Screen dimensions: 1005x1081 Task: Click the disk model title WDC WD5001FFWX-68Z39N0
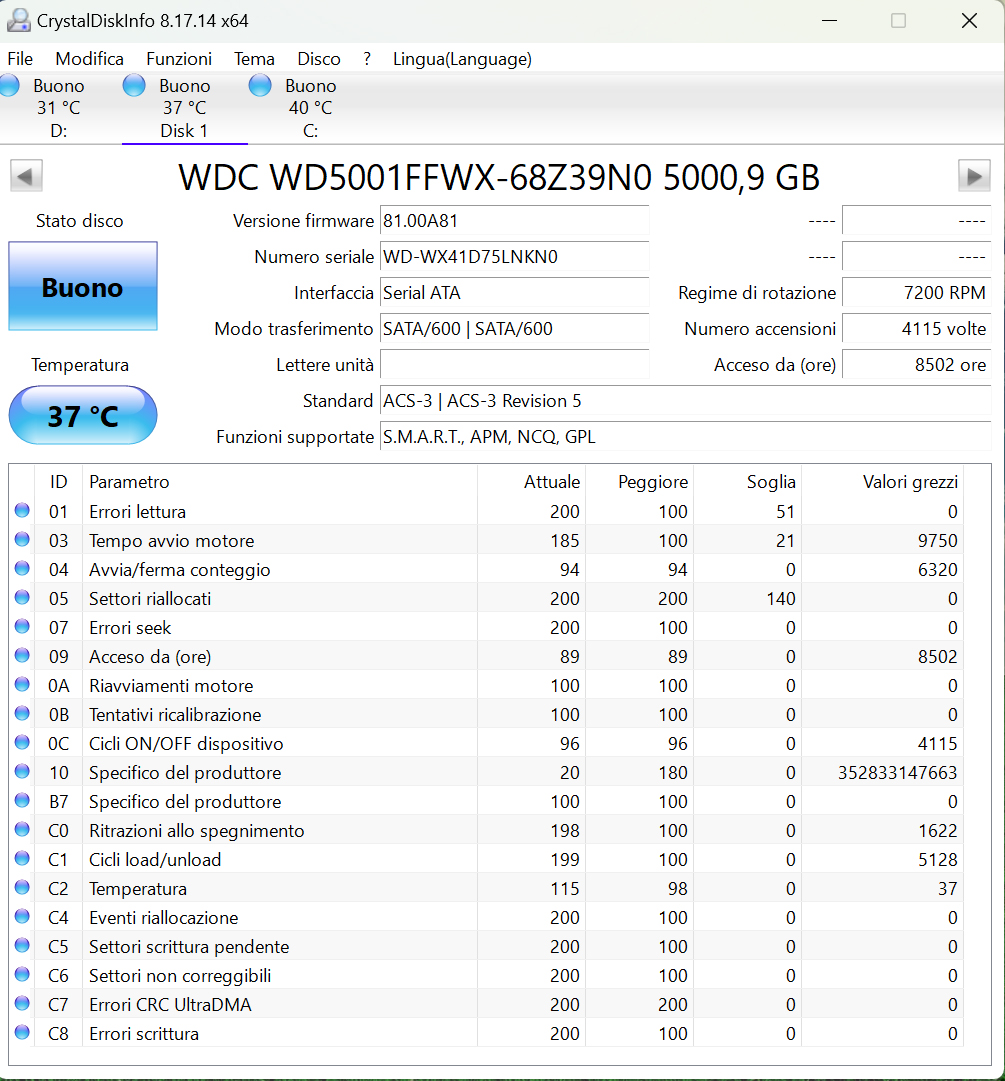click(499, 177)
